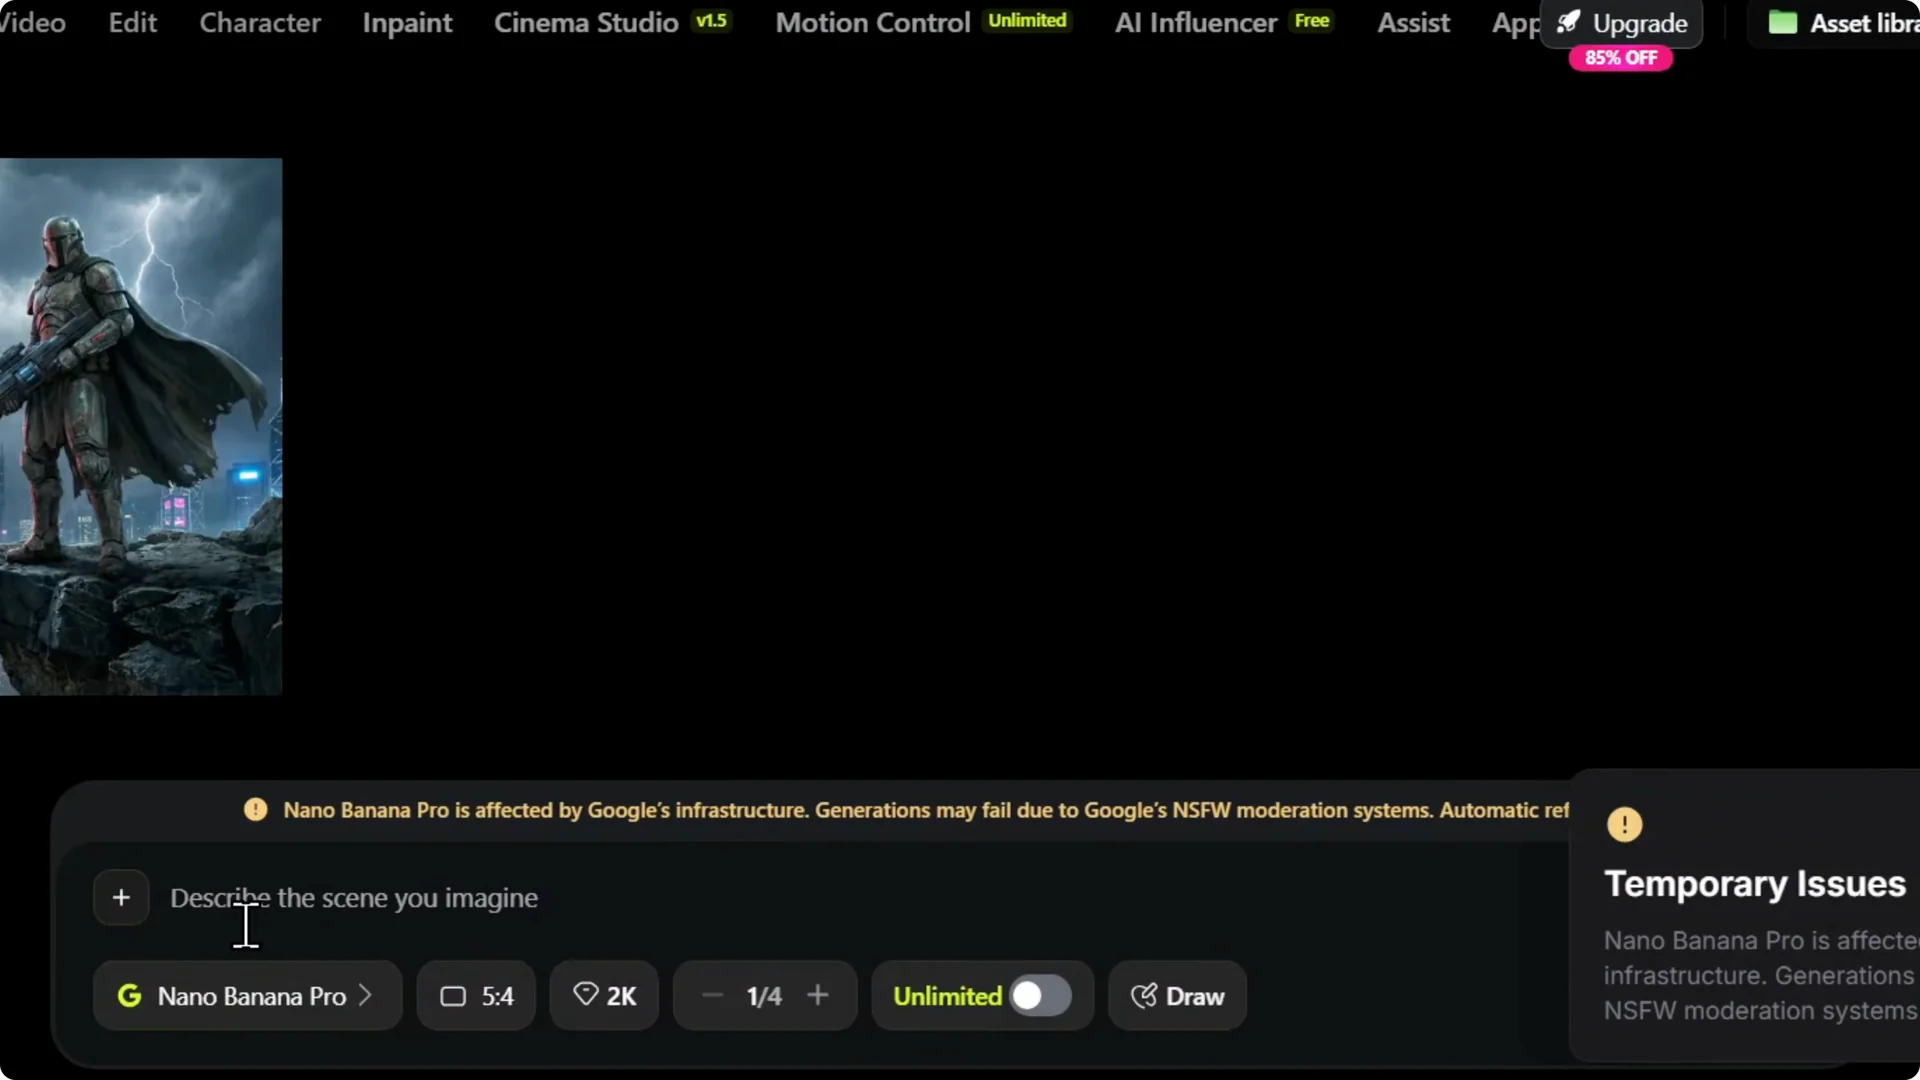Open the 2K resolution quality selector
Image resolution: width=1920 pixels, height=1080 pixels.
(x=603, y=996)
